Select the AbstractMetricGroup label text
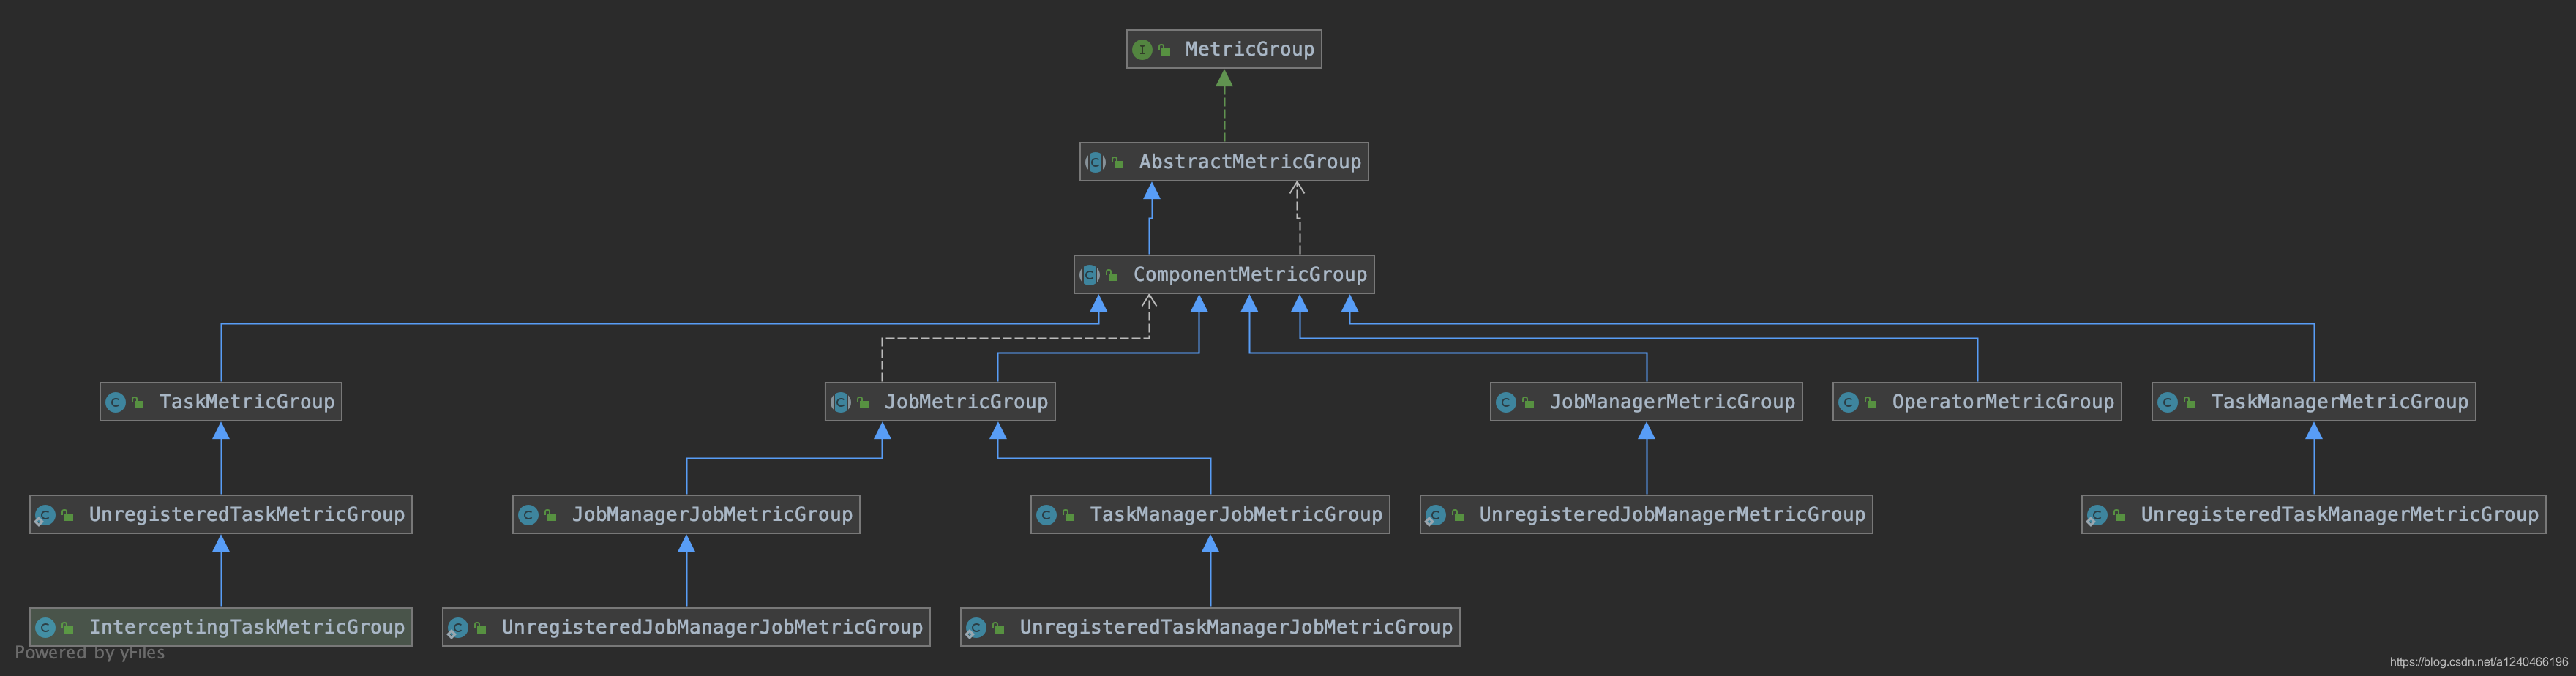Screen dimensions: 2576x676 [1250, 162]
